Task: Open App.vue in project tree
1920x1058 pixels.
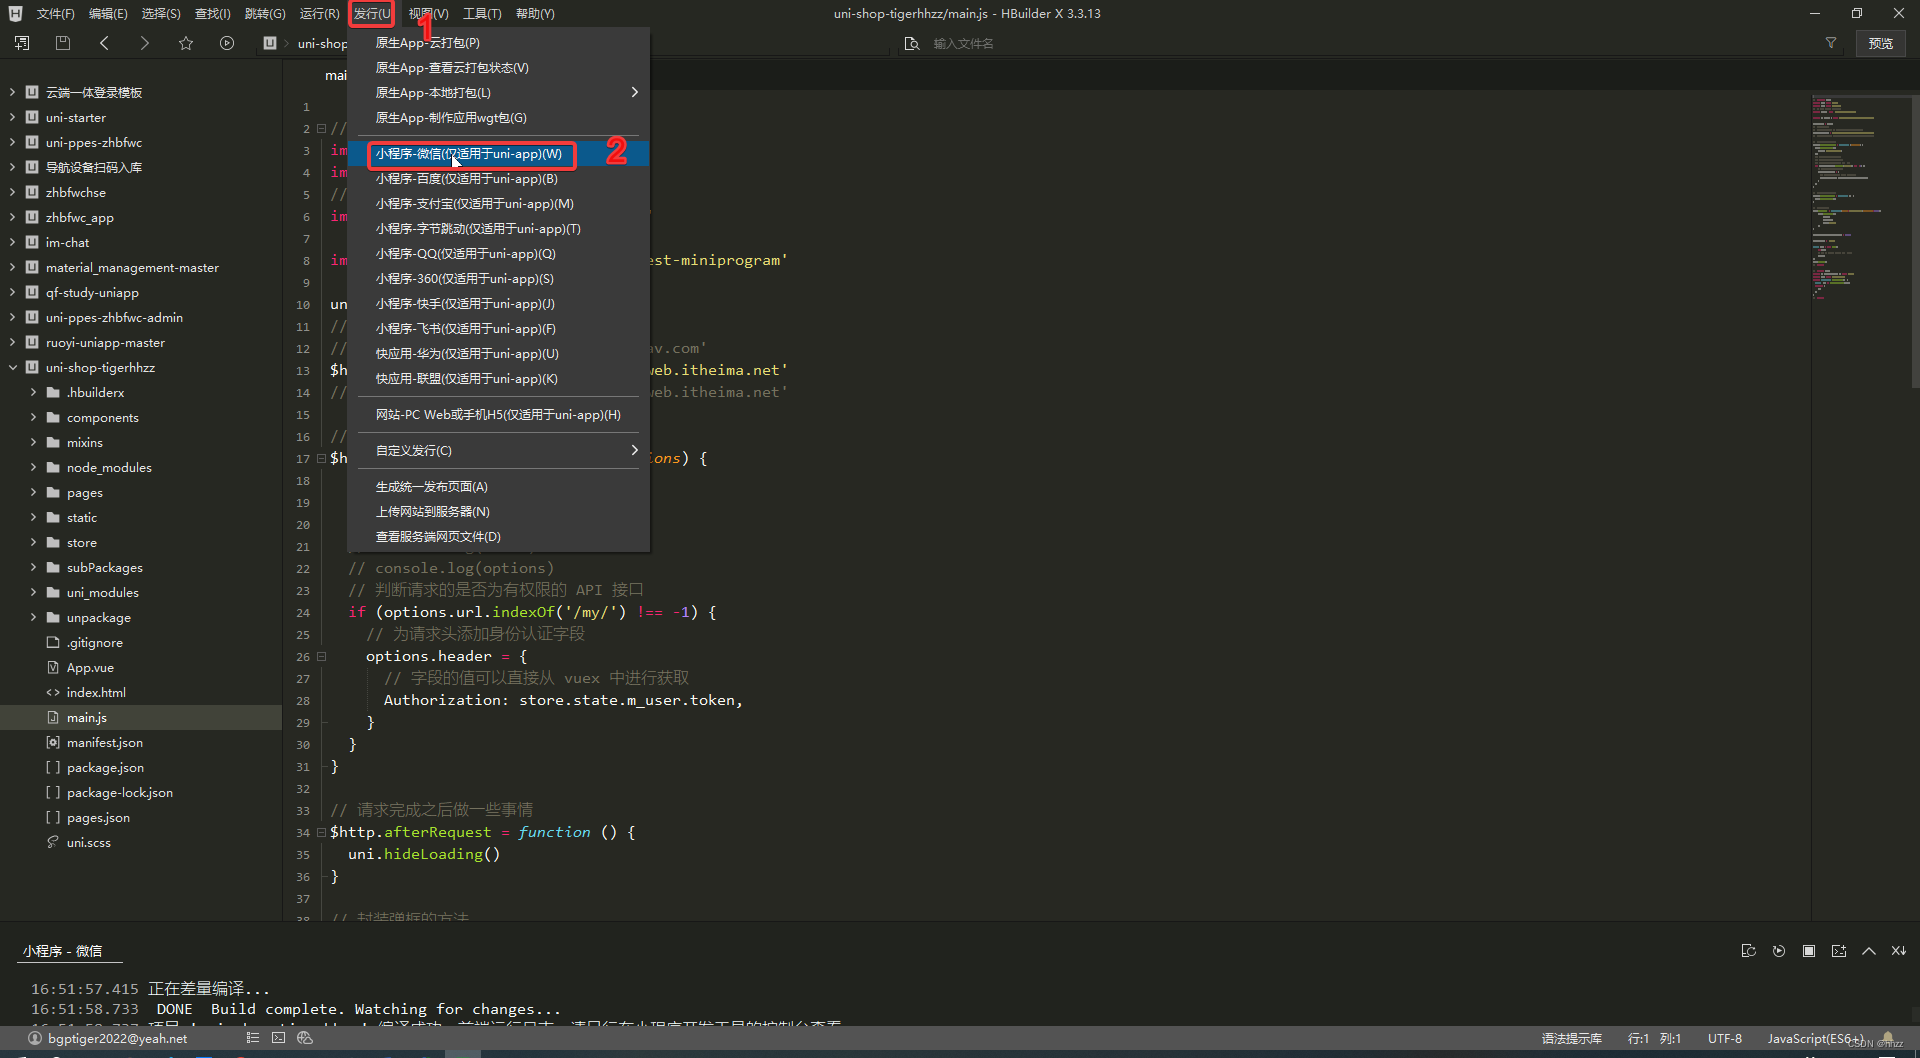Action: (90, 667)
